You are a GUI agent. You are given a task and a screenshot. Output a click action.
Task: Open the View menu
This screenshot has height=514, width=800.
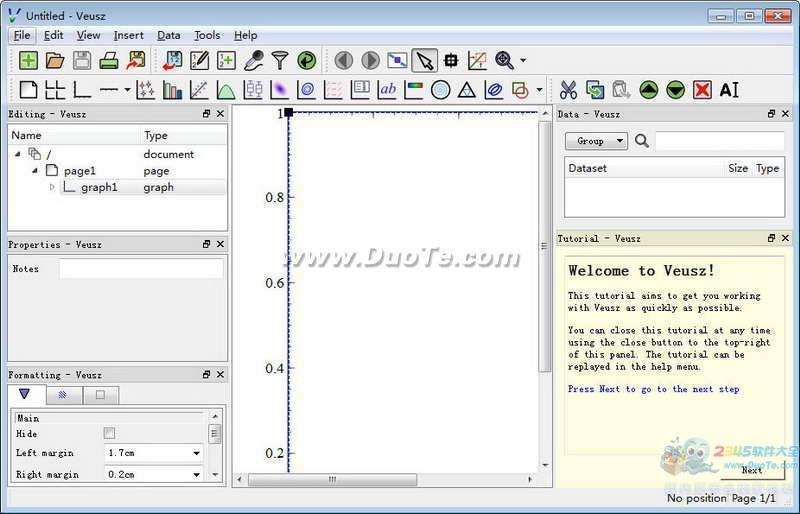pos(88,35)
